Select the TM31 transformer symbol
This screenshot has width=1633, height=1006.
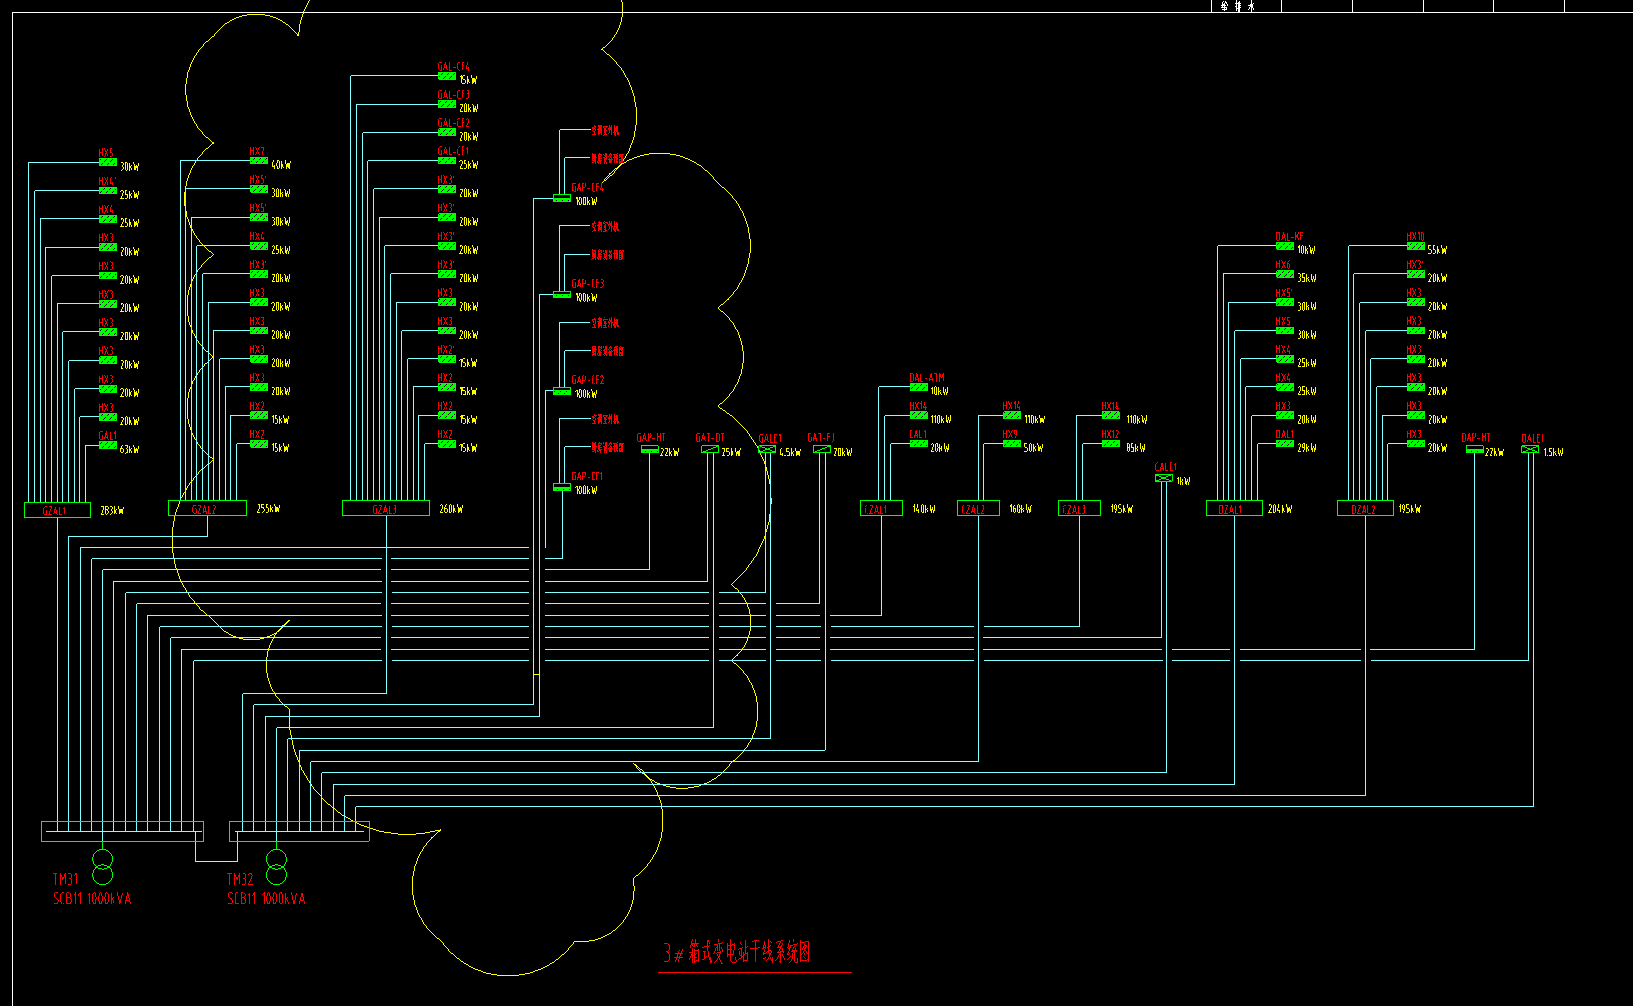pos(102,867)
